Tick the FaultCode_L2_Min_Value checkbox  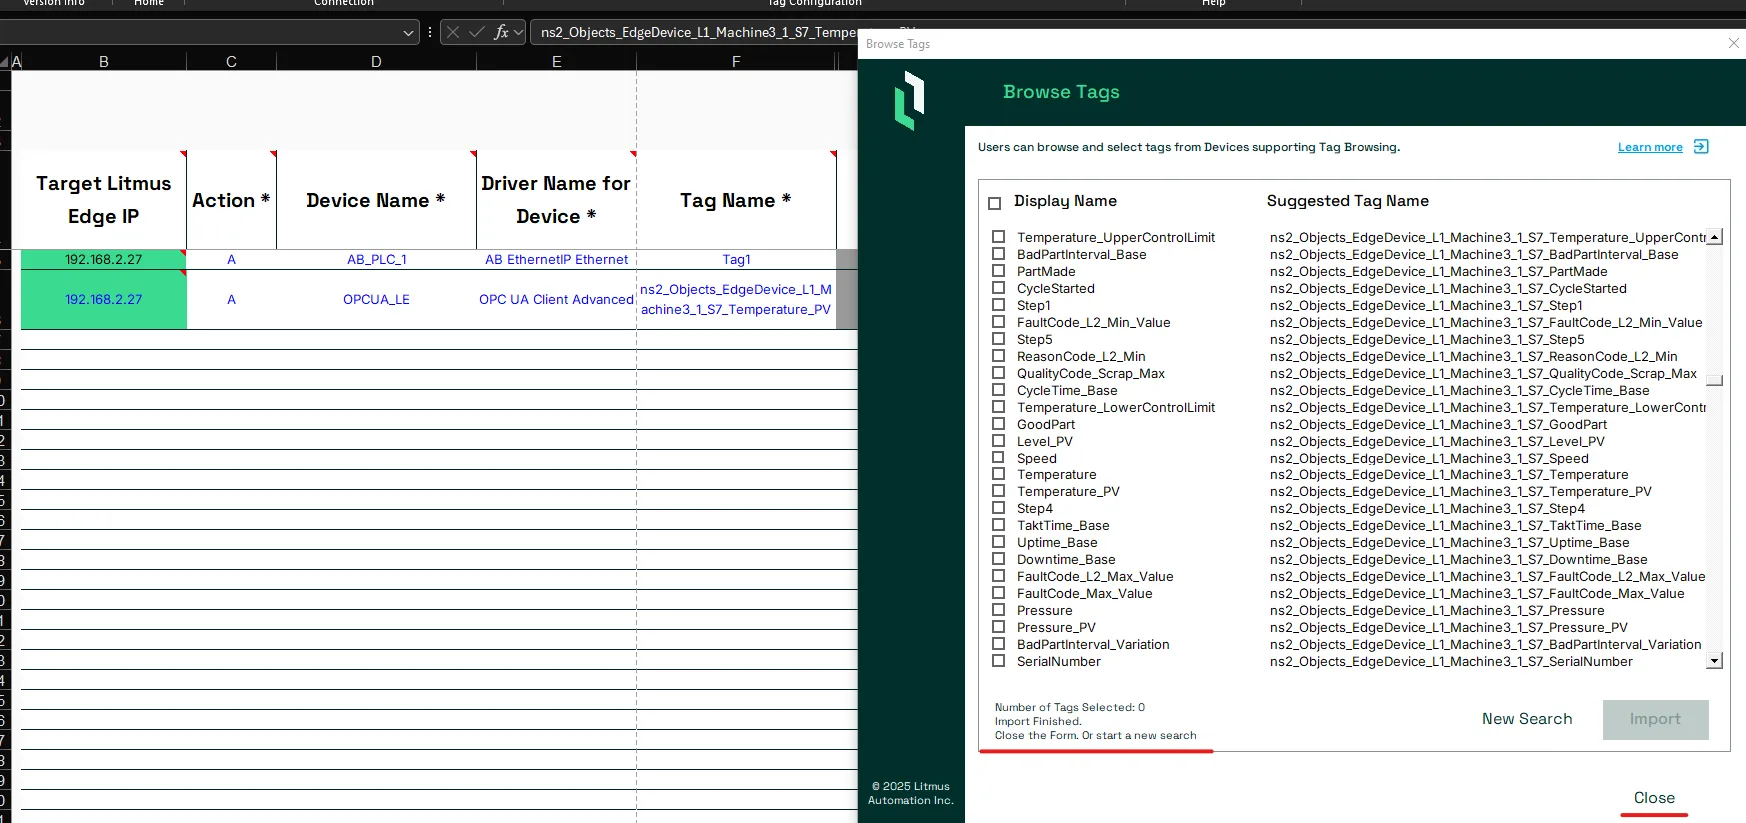pyautogui.click(x=998, y=322)
